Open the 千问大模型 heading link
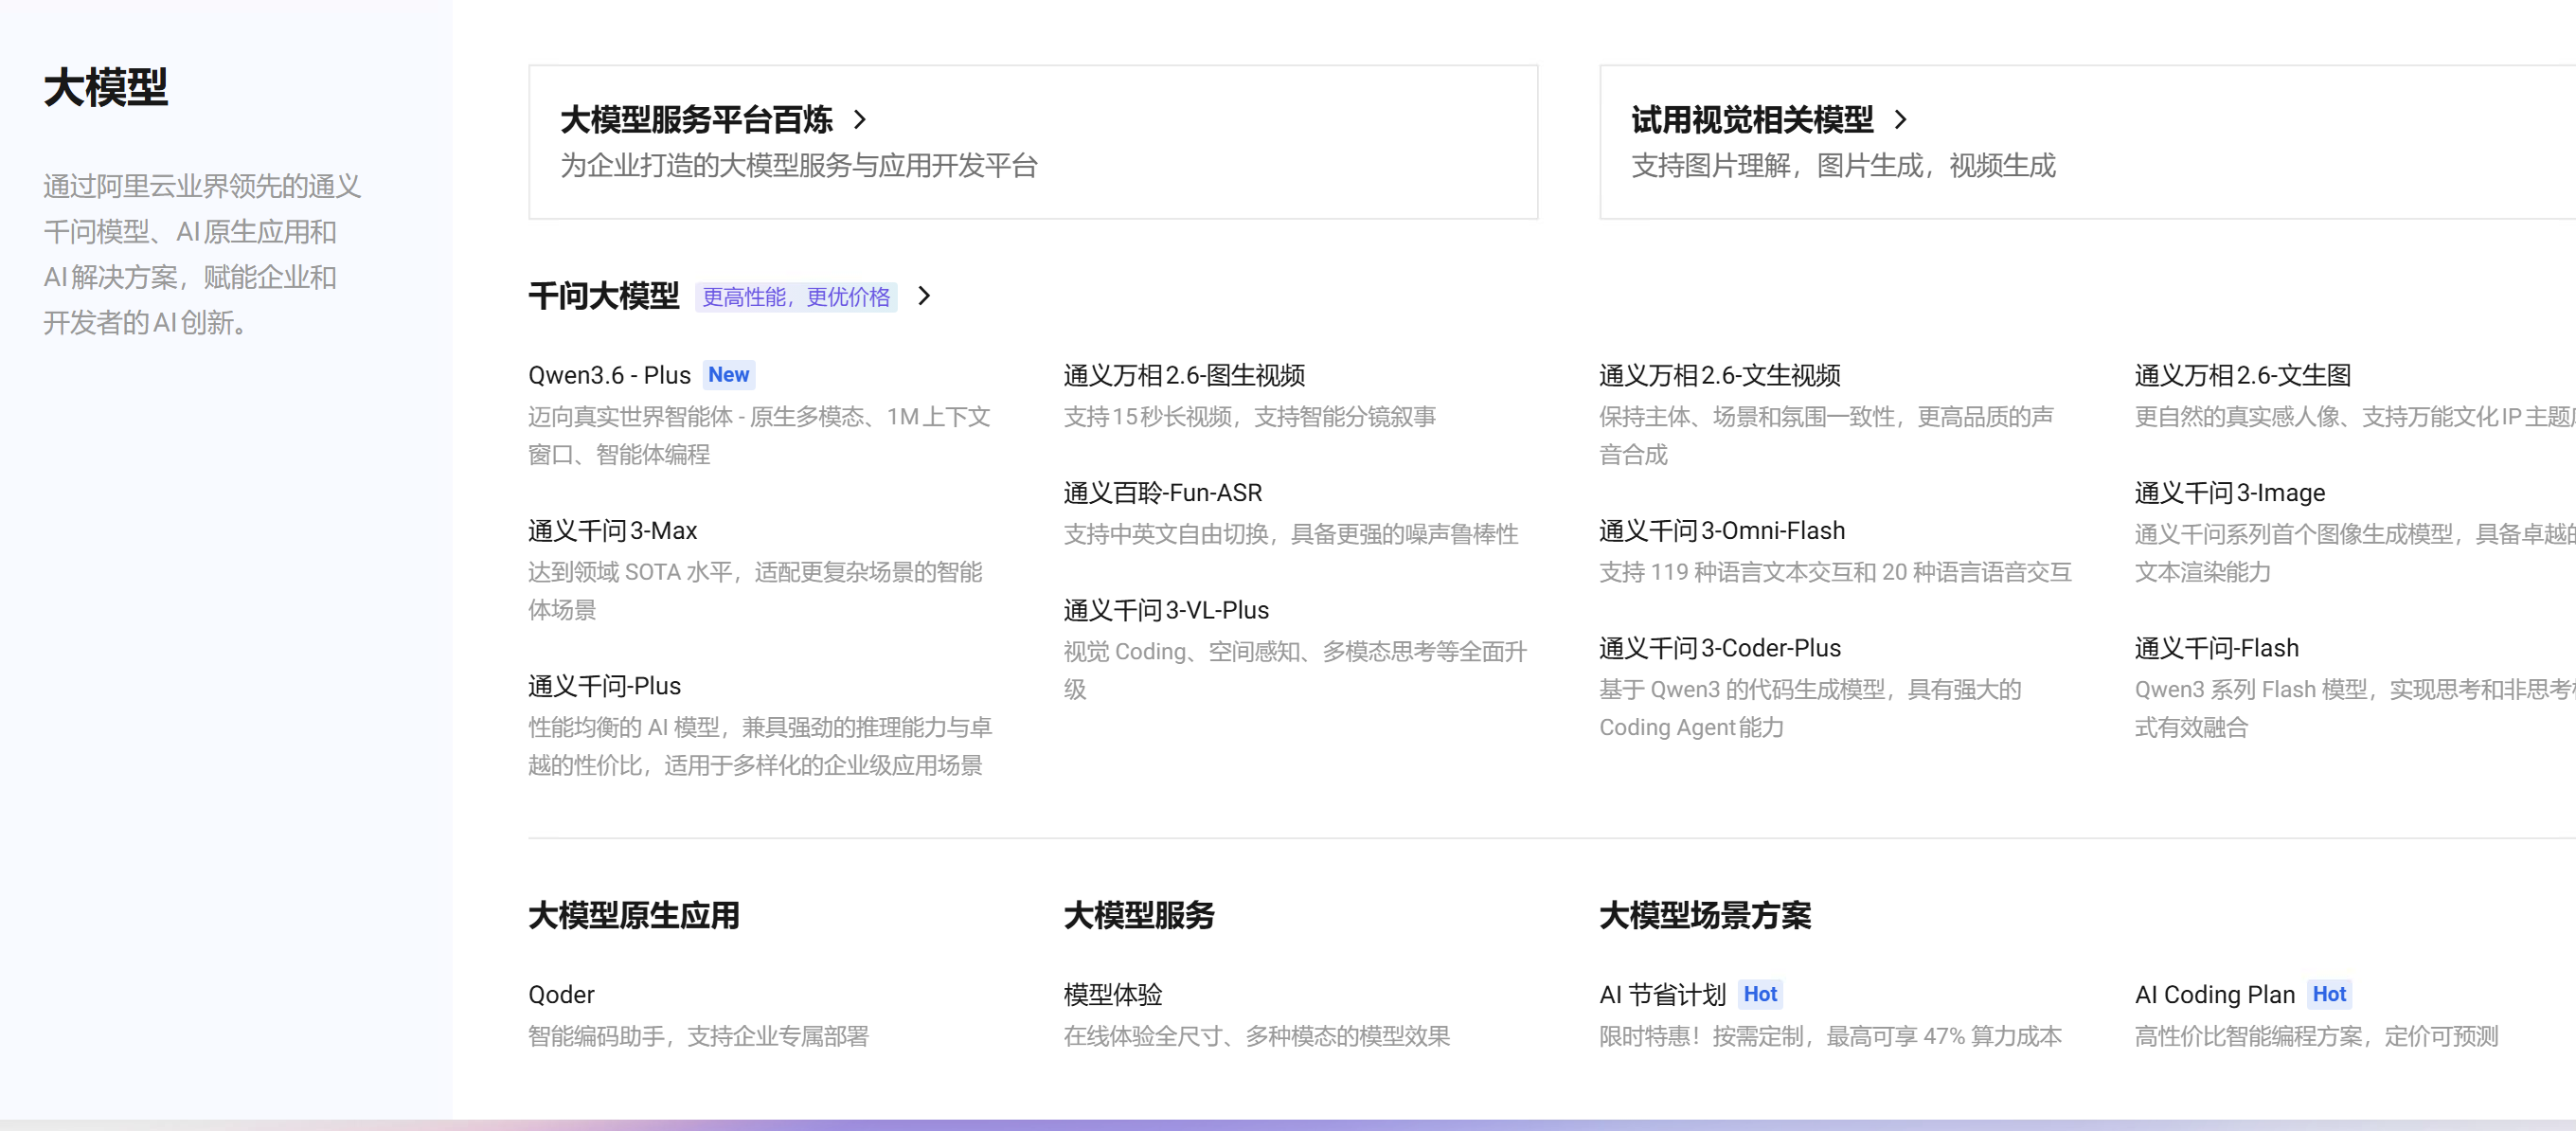The image size is (2576, 1131). (603, 296)
